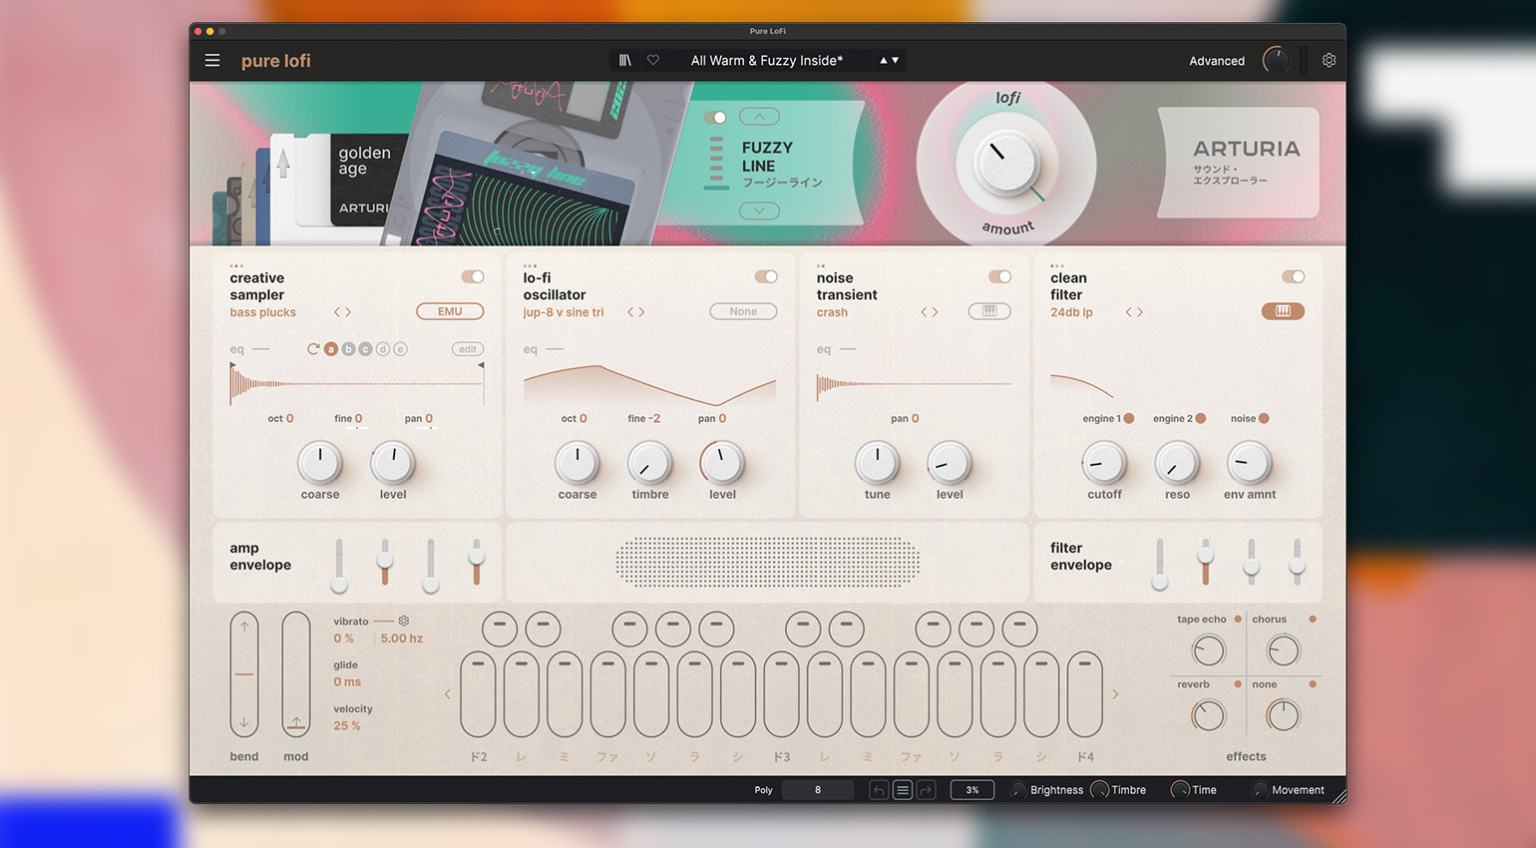1536x848 pixels.
Task: Toggle the Fuzzy Line lofi mode switch
Action: 715,118
